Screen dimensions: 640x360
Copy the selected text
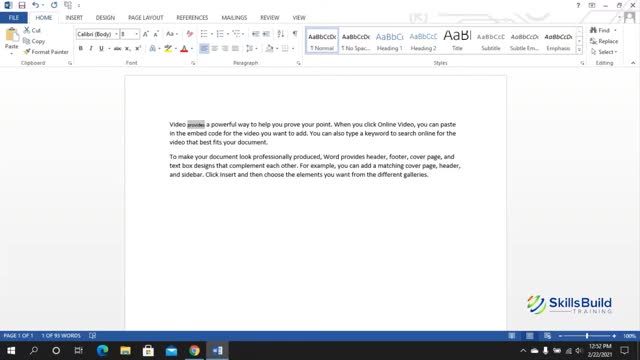click(x=34, y=41)
